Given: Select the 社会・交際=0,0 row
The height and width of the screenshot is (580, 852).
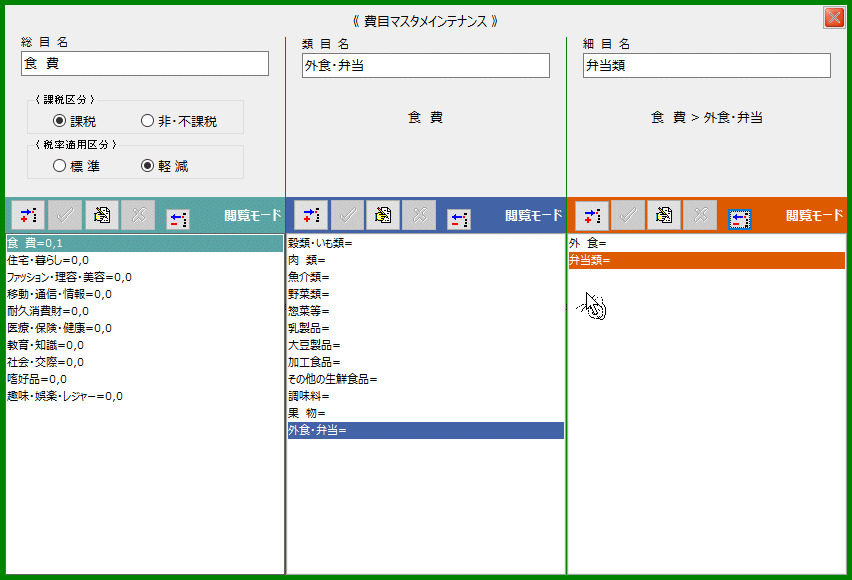Looking at the screenshot, I should (x=145, y=362).
